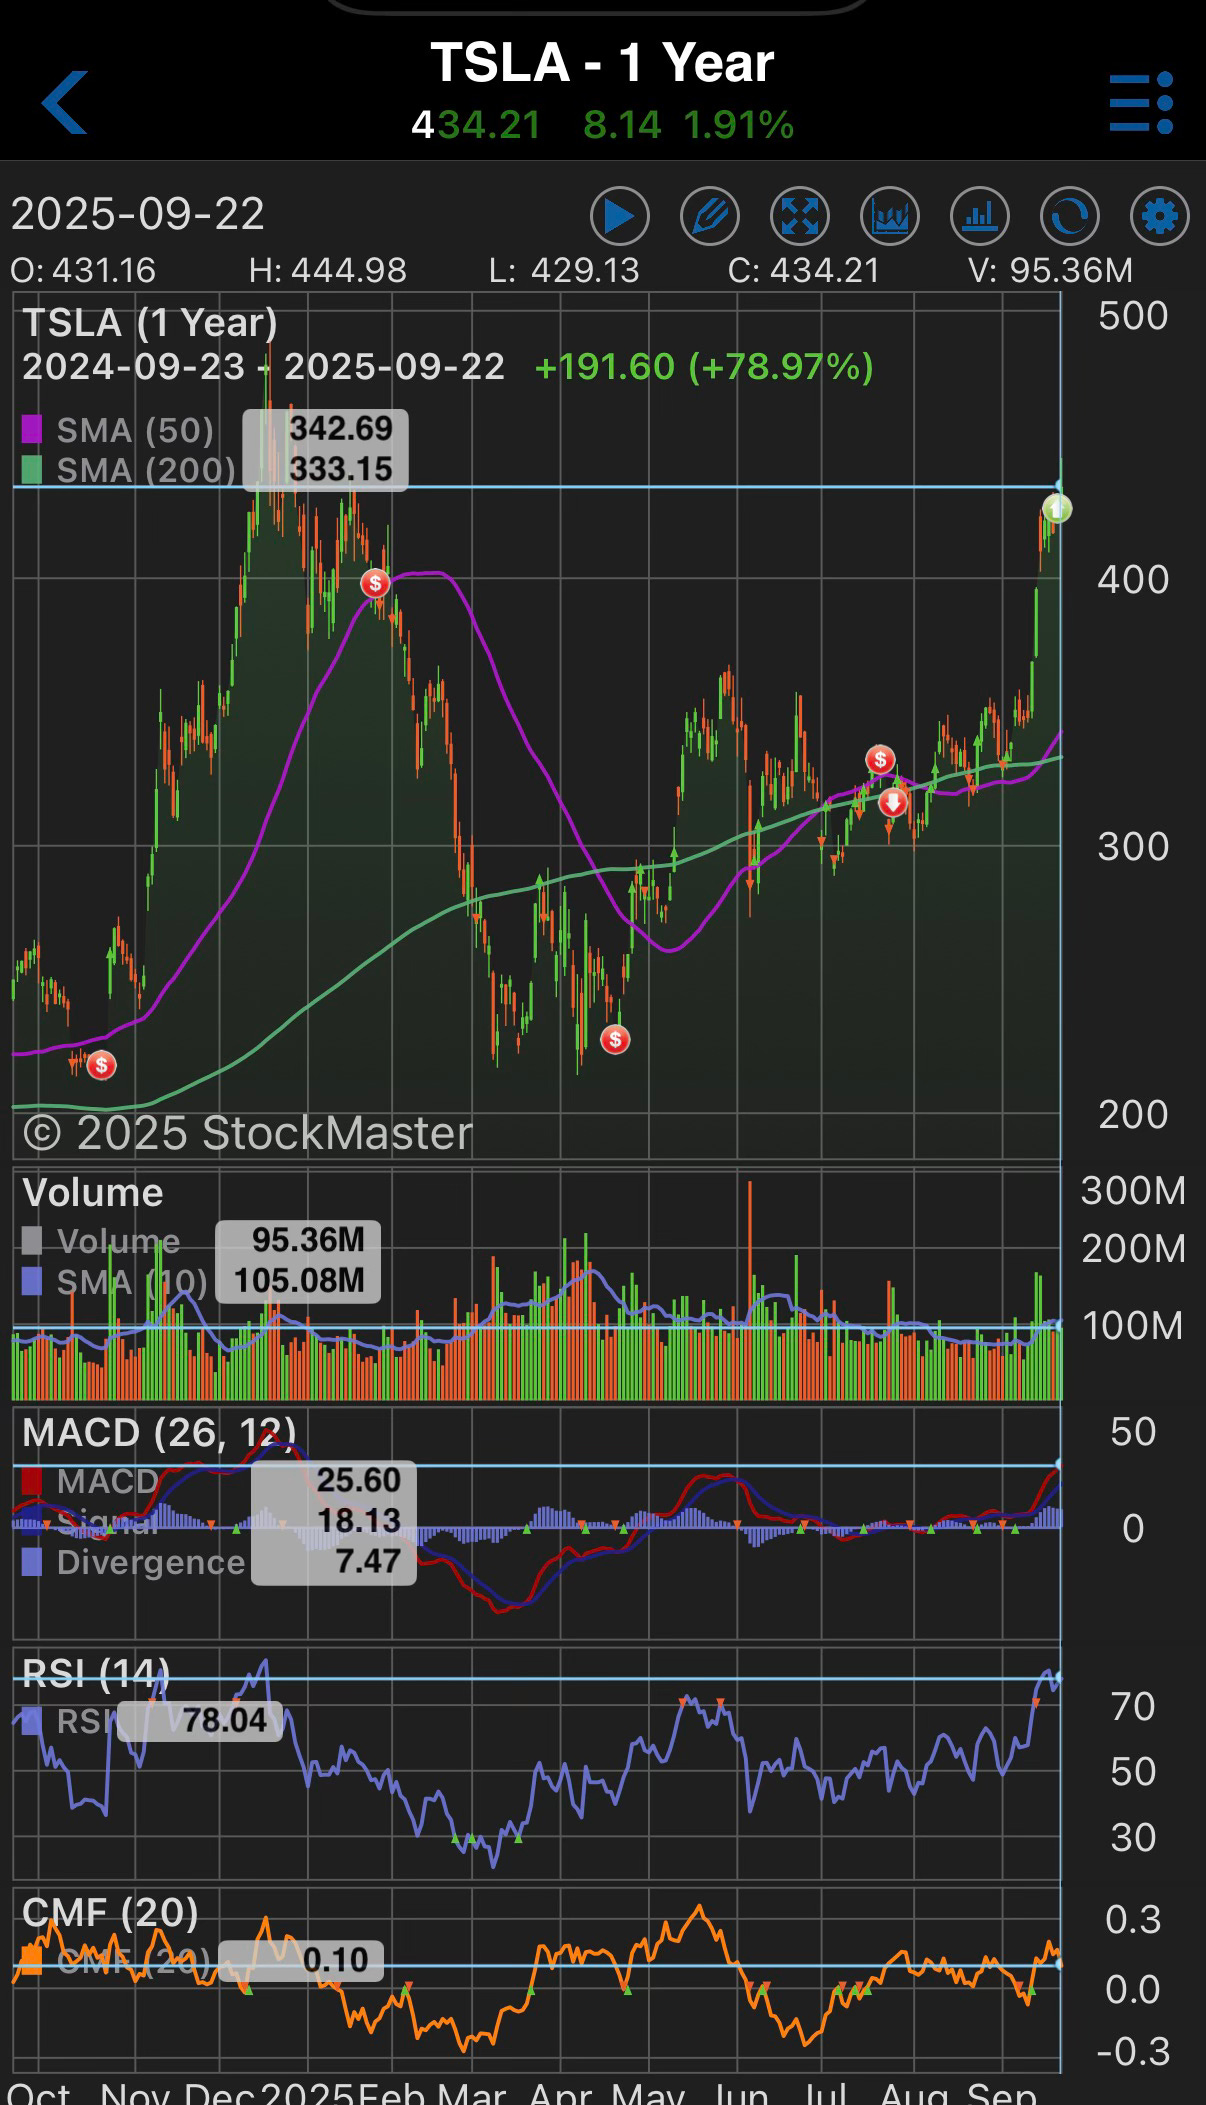Tap the open price O: 431.16
The width and height of the screenshot is (1206, 2105).
(83, 270)
